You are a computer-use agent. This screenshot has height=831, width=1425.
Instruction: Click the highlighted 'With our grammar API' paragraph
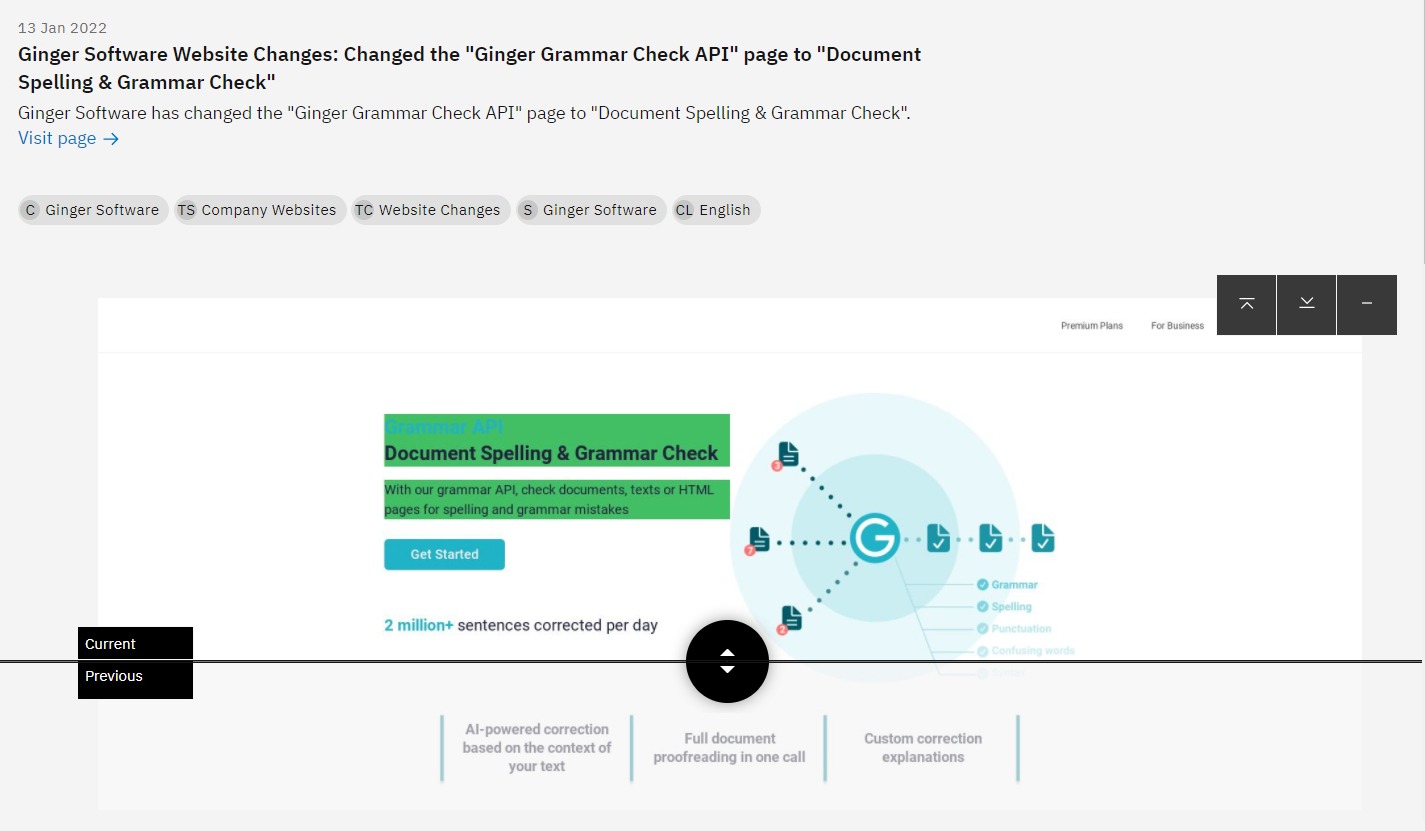point(557,500)
